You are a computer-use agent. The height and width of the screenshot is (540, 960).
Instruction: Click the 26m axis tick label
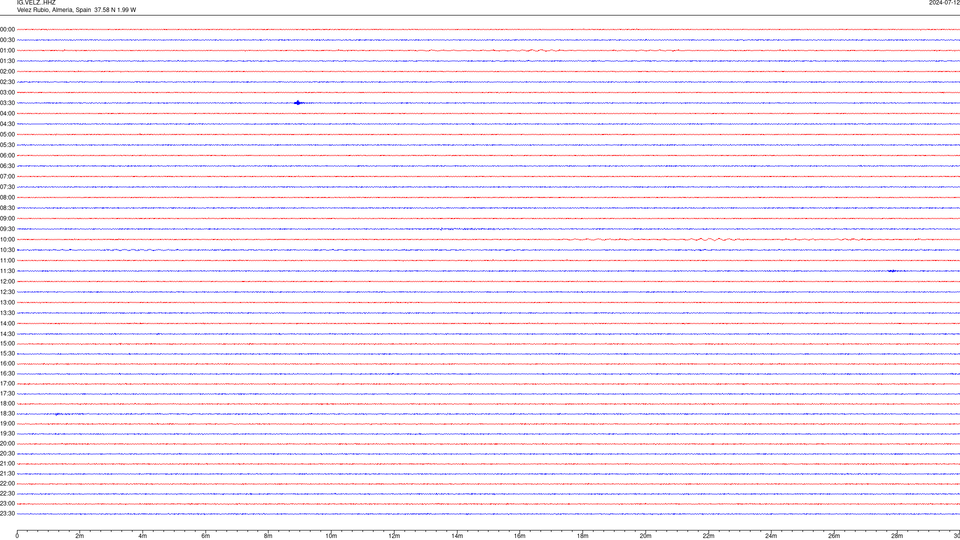(x=834, y=536)
